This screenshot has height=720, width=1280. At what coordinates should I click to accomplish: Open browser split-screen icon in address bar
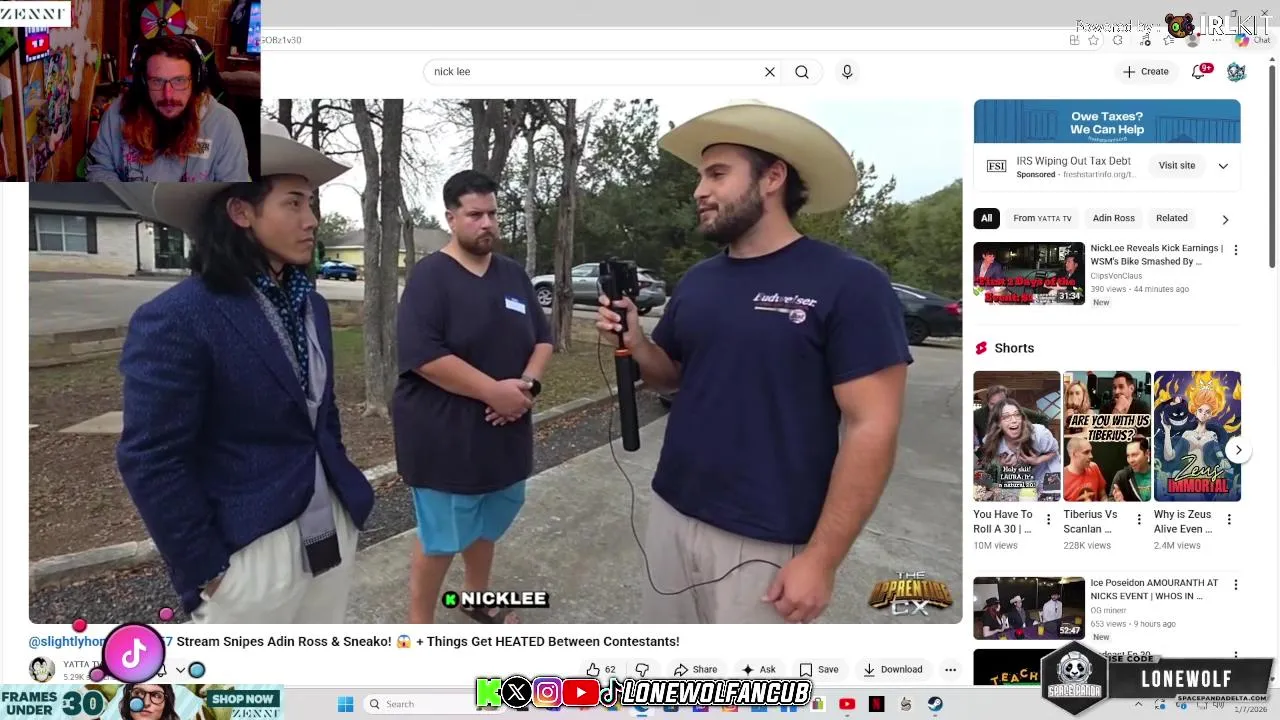[1074, 40]
